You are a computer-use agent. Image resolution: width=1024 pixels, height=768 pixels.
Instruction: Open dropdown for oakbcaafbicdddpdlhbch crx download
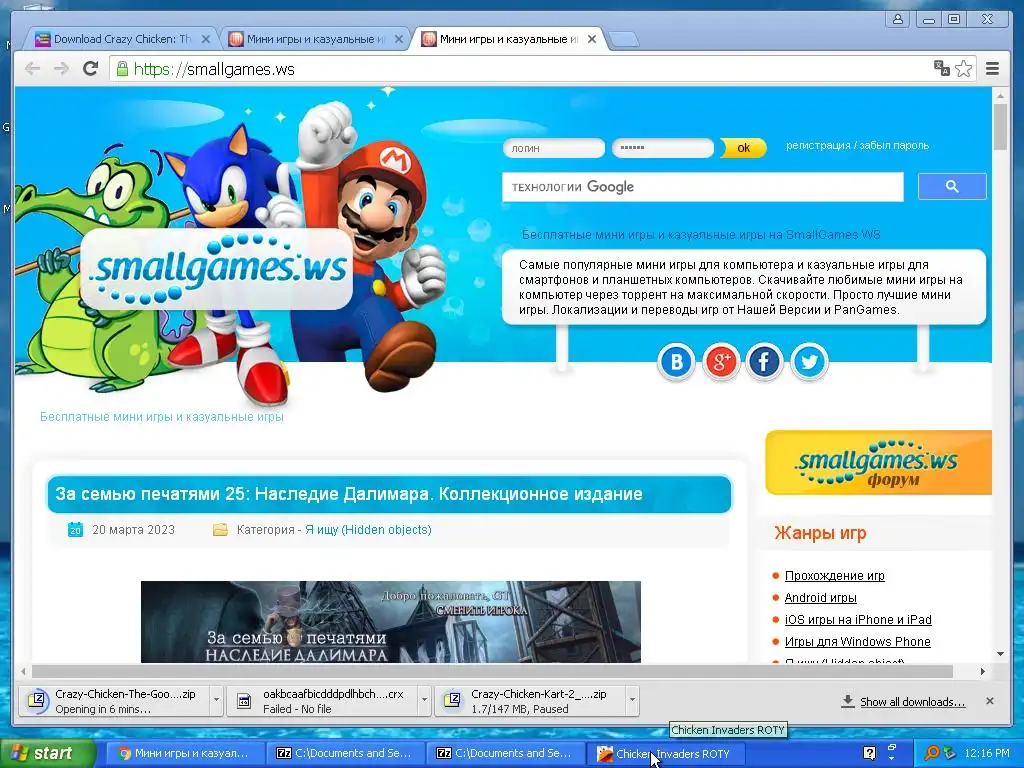click(x=424, y=700)
